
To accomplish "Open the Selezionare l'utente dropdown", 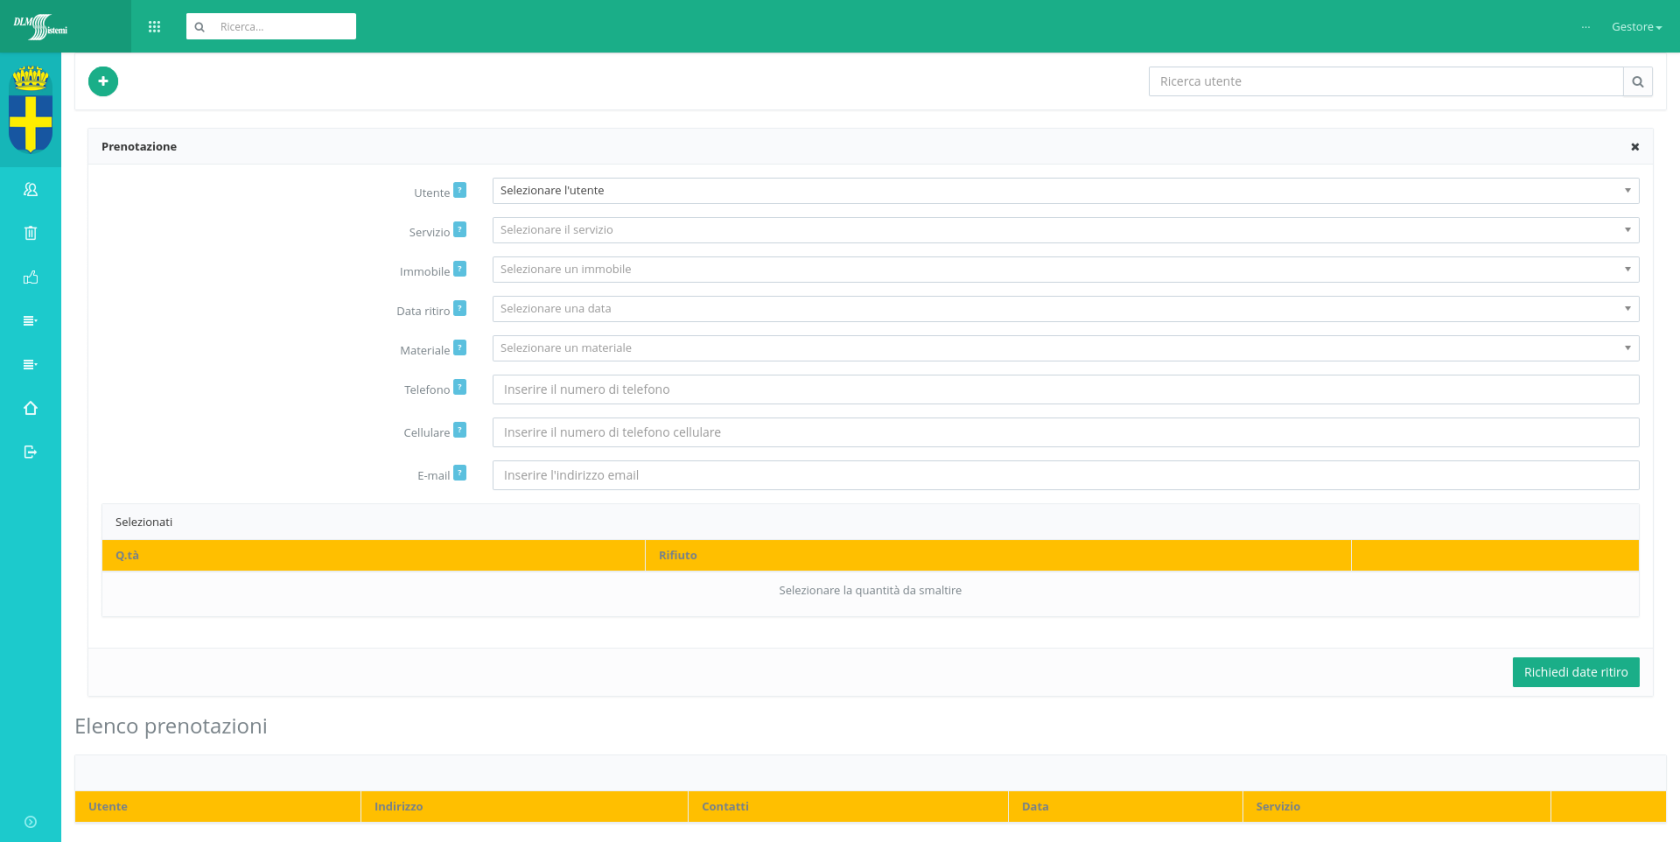I will pyautogui.click(x=1065, y=191).
